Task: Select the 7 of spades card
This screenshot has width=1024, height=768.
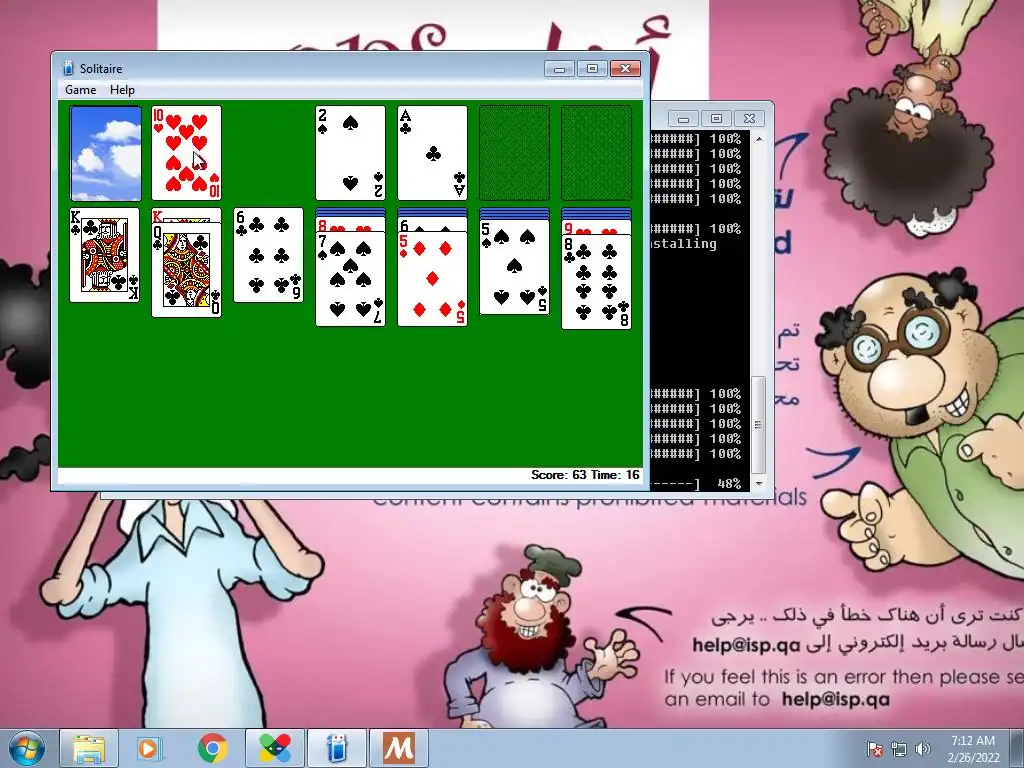Action: click(x=351, y=279)
